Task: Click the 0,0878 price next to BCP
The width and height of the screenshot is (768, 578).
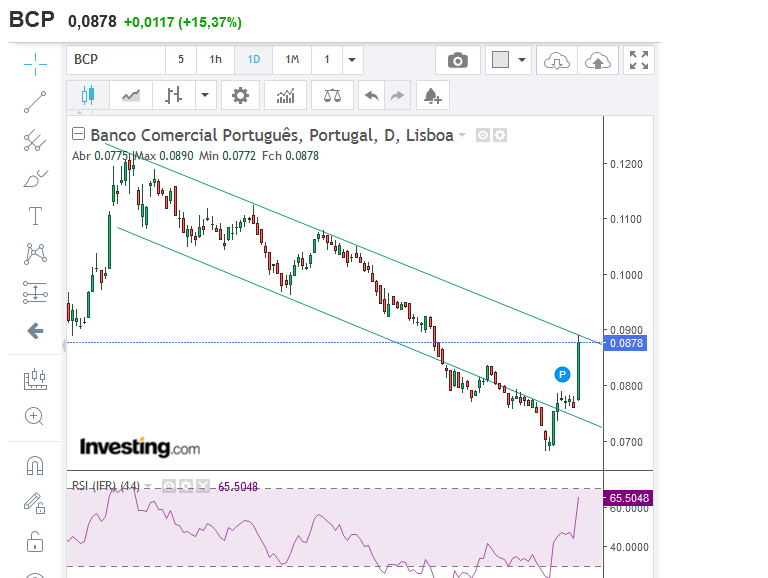Action: click(x=93, y=22)
